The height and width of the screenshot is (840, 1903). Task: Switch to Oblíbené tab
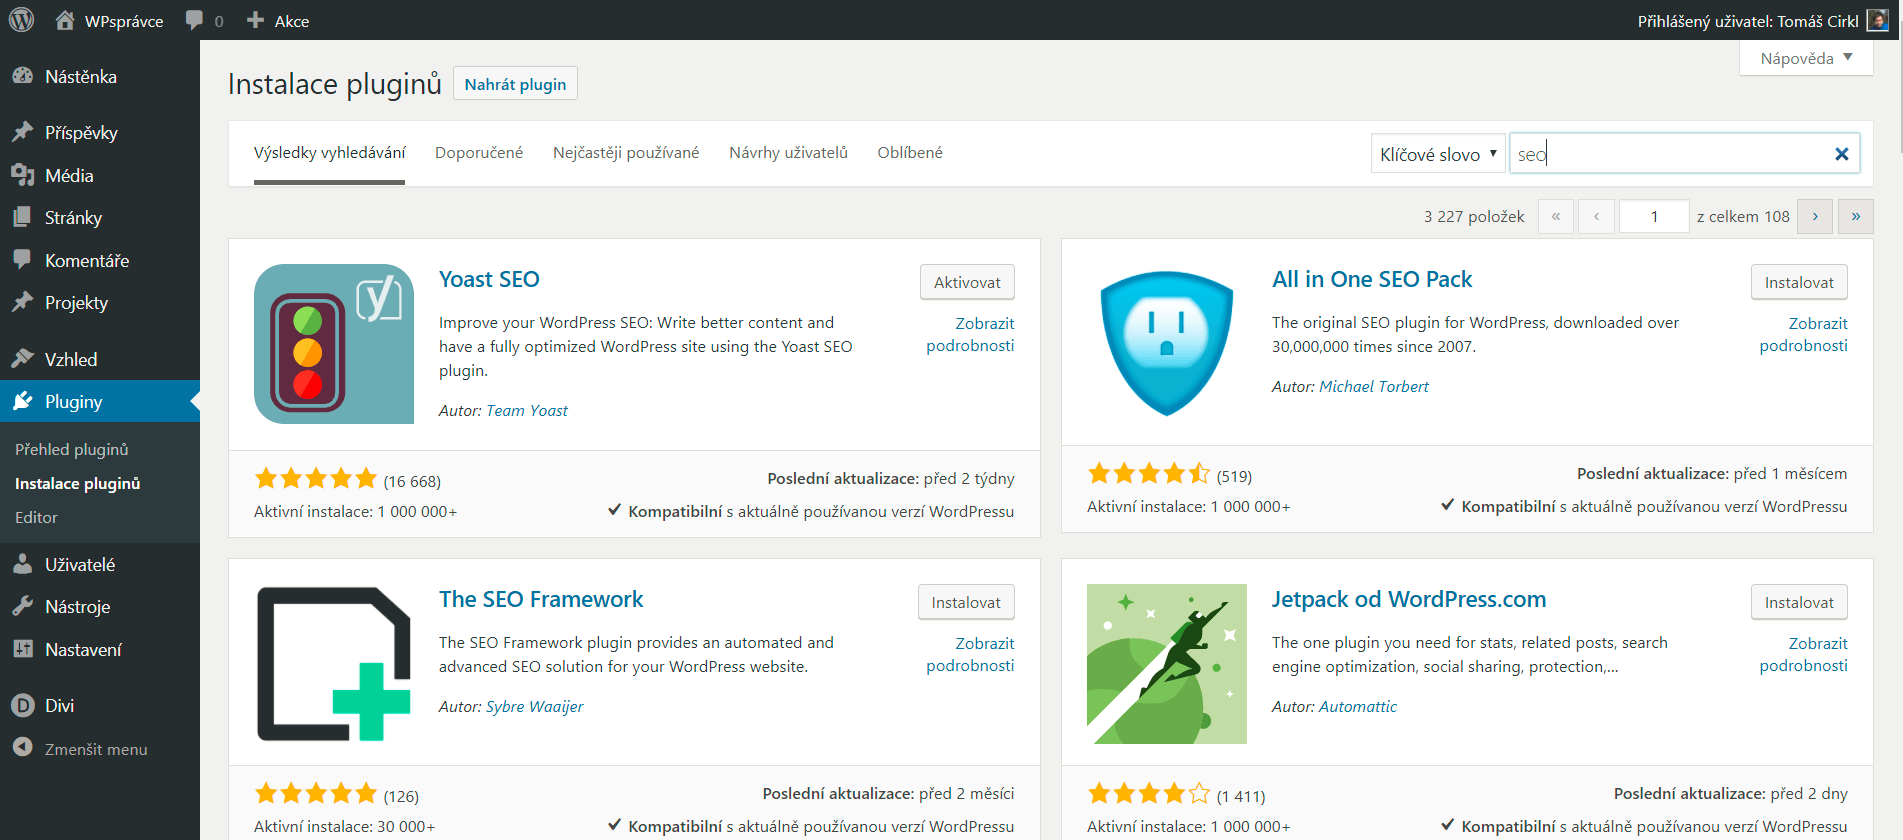(x=910, y=153)
